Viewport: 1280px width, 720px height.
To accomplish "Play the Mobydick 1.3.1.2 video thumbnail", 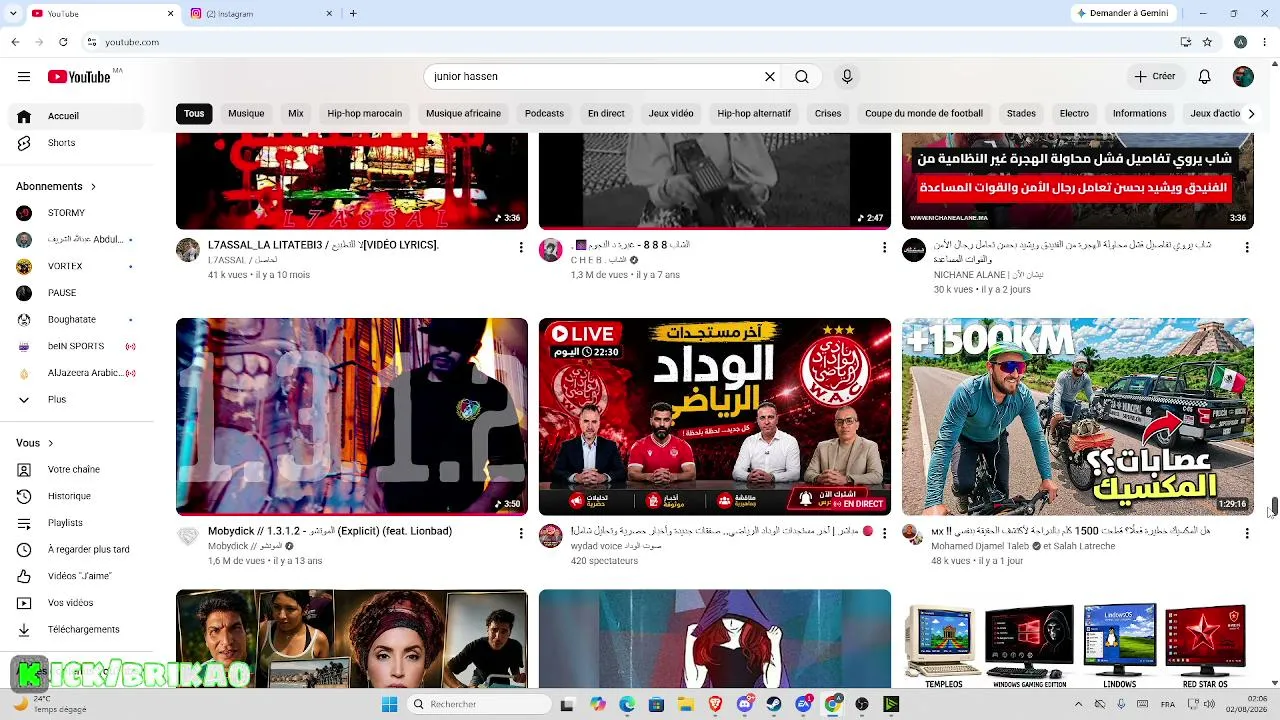I will pos(352,417).
